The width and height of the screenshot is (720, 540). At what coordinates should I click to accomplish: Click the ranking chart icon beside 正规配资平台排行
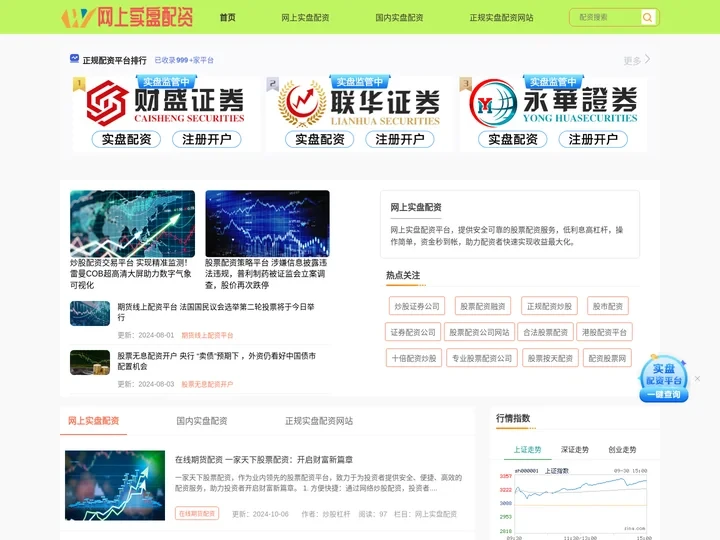tap(74, 58)
